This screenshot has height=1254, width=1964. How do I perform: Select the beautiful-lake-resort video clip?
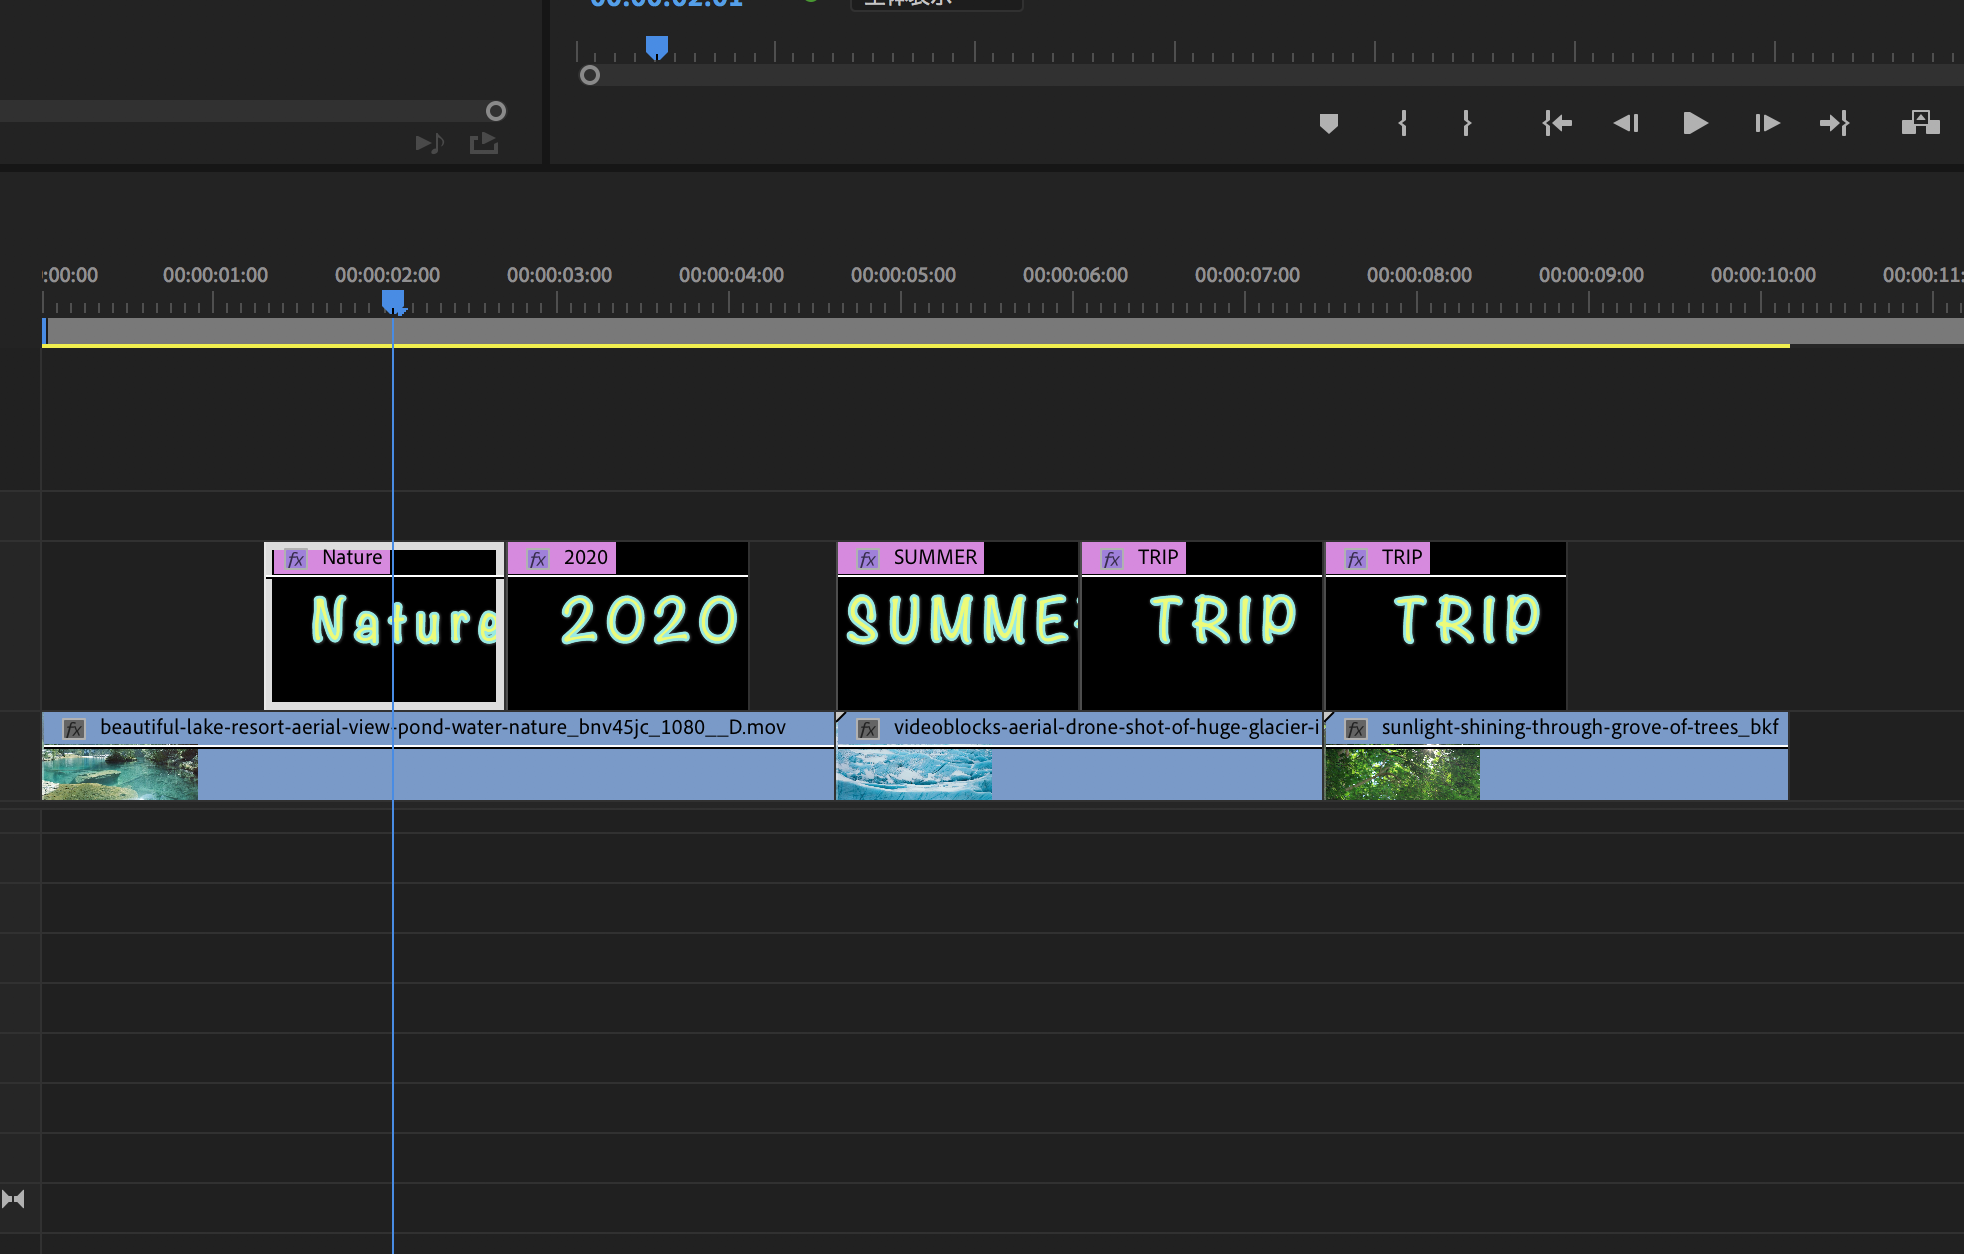[438, 756]
